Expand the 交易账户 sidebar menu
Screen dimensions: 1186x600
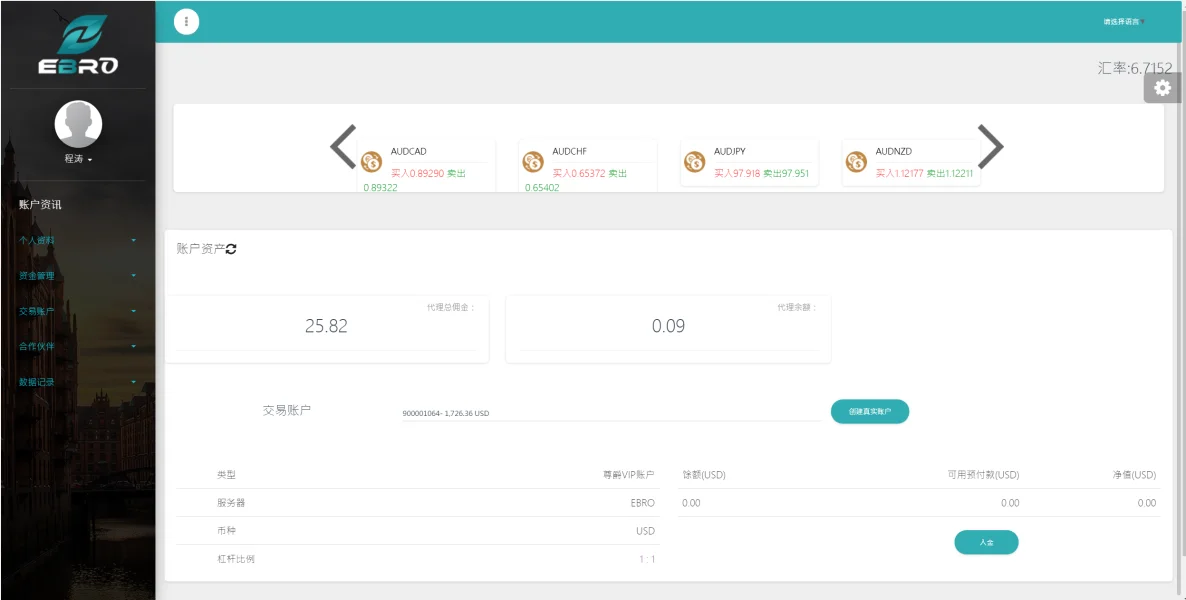[x=78, y=311]
